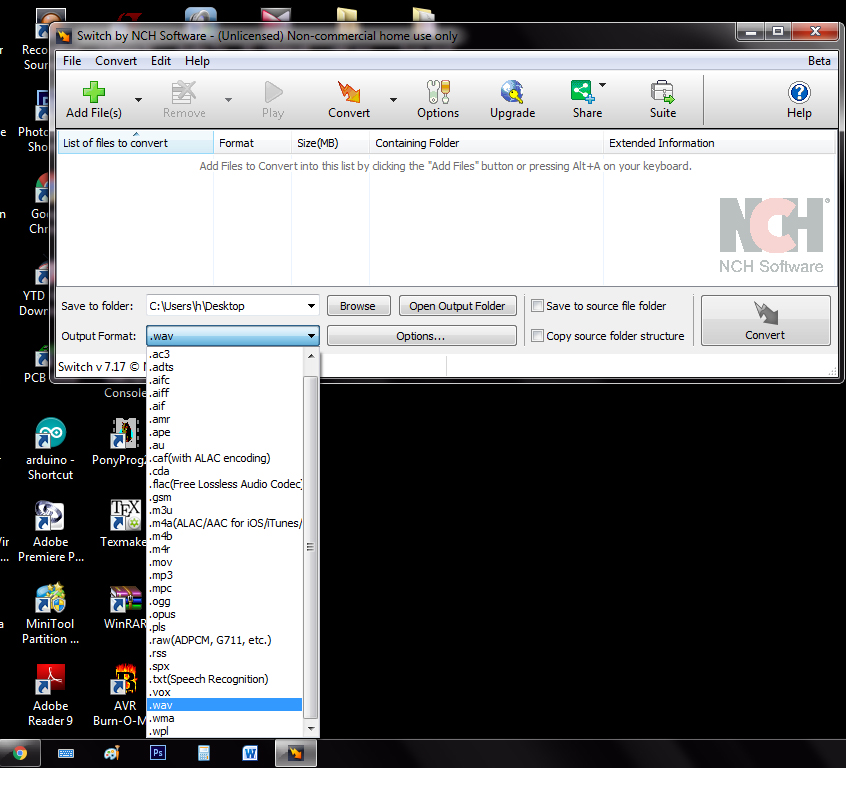Viewport: 846px width, 798px height.
Task: Click the Upgrade key icon
Action: (512, 92)
